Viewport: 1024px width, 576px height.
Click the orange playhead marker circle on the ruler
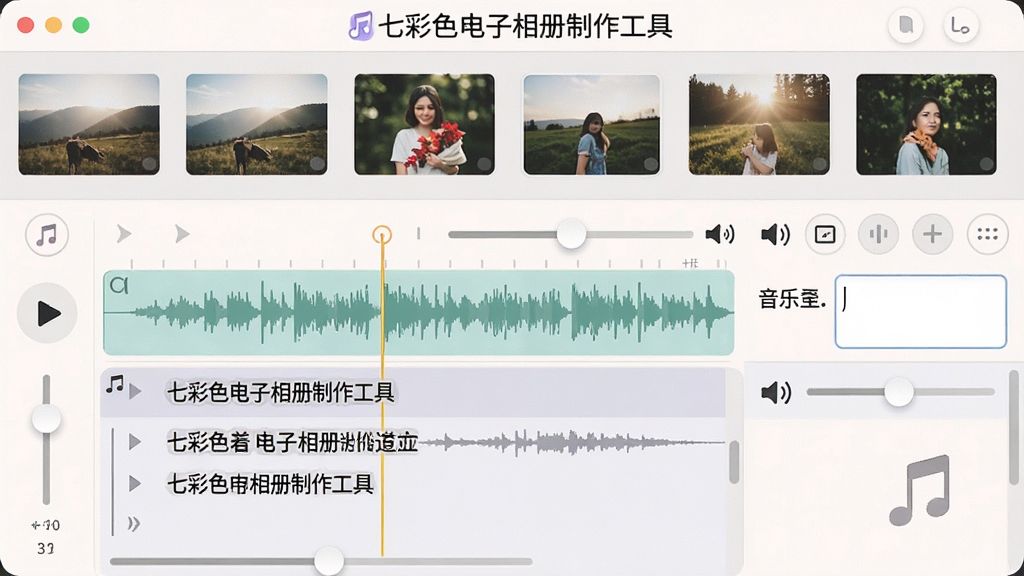point(382,234)
